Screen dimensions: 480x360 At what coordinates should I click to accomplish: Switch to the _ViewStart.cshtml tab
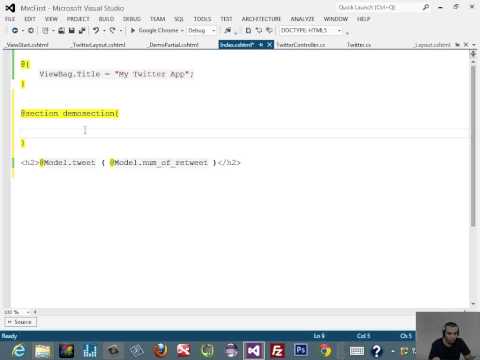(x=27, y=45)
